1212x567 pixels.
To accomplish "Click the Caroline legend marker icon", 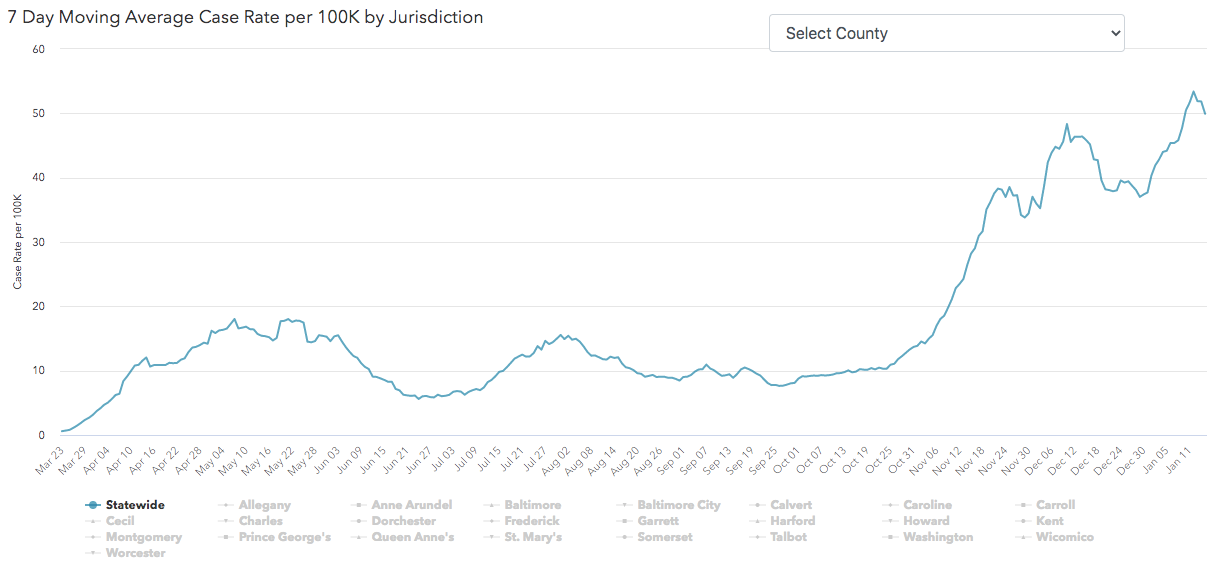I will point(891,505).
